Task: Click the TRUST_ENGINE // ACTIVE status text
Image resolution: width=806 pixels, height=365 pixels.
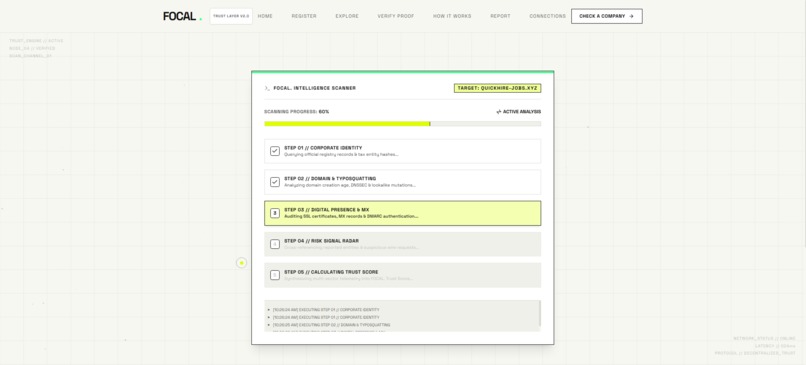Action: 36,41
